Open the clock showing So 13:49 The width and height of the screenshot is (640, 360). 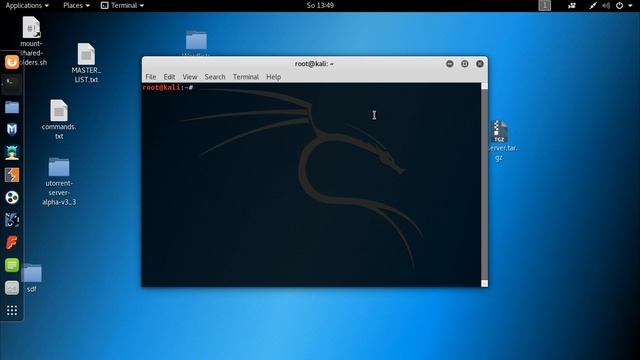[x=320, y=5]
